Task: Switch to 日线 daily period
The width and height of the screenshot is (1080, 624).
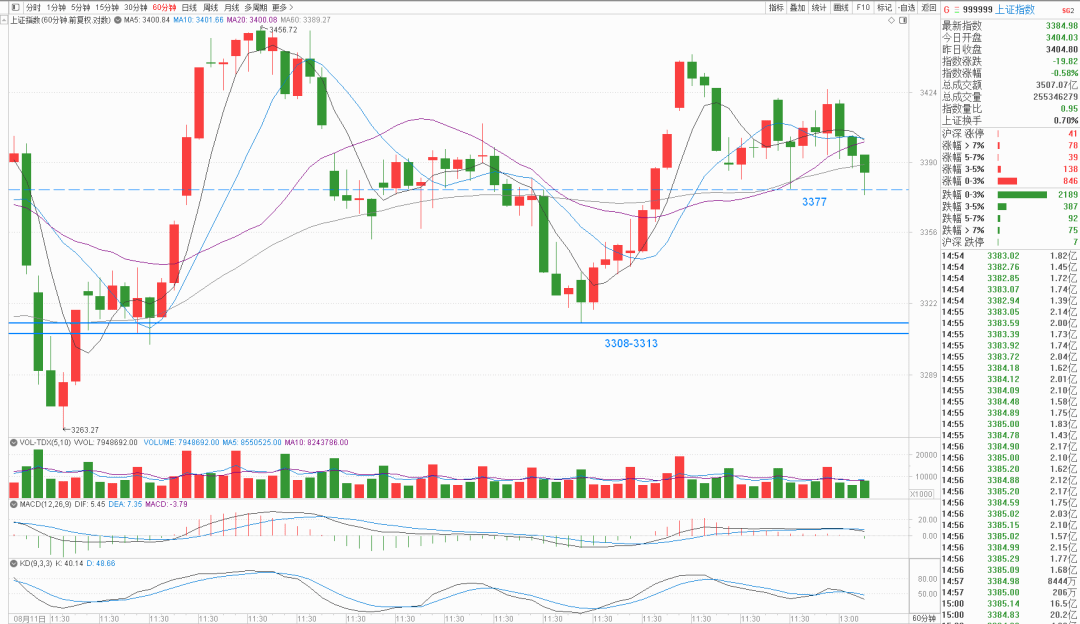Action: [189, 8]
